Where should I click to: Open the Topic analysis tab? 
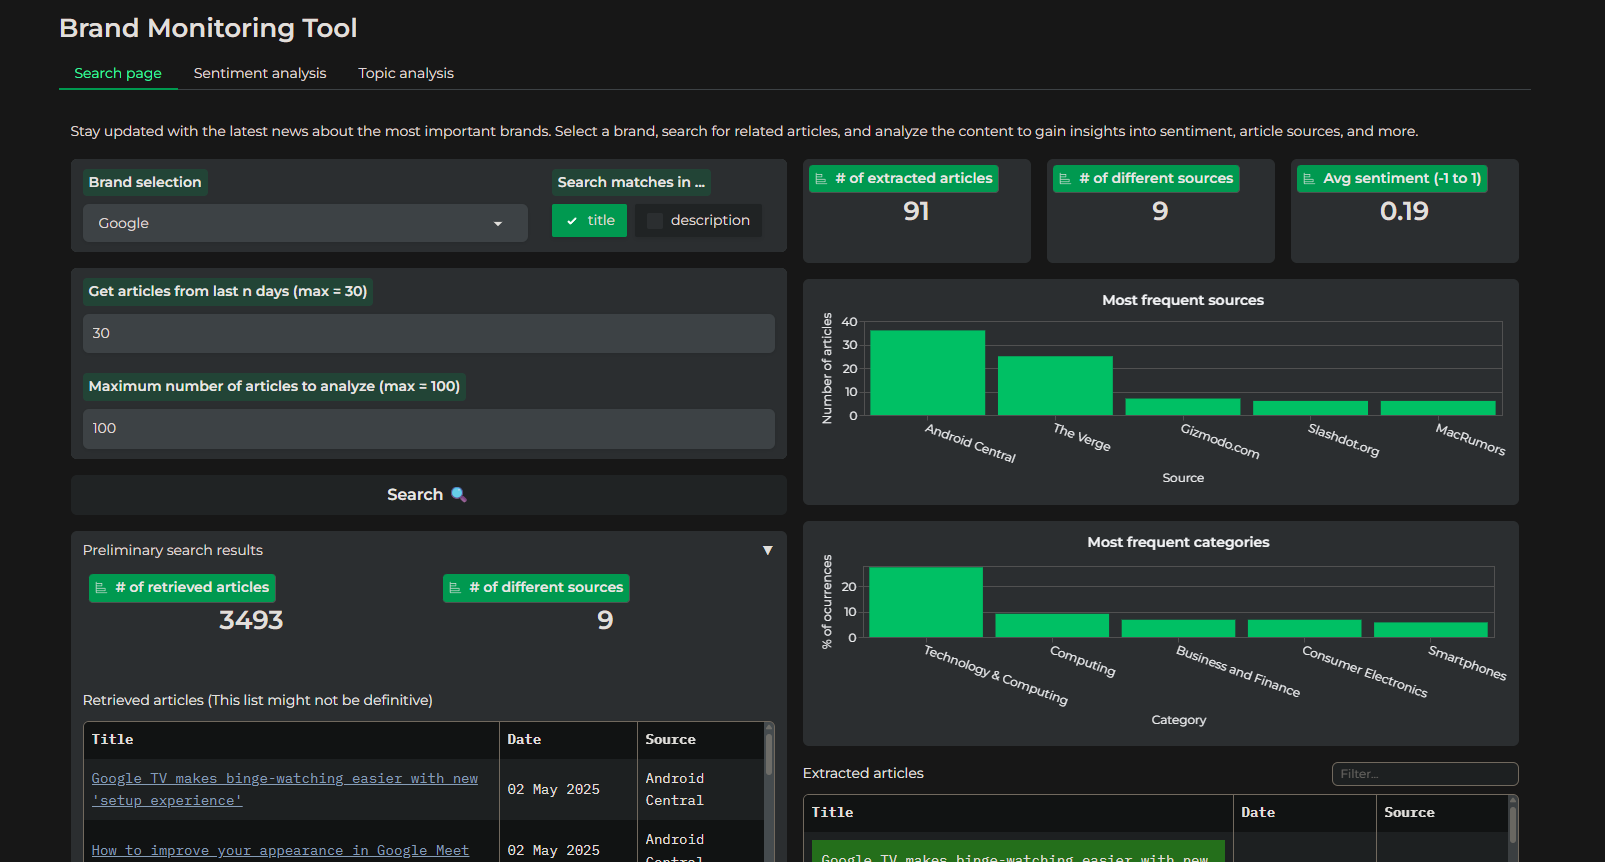click(406, 73)
